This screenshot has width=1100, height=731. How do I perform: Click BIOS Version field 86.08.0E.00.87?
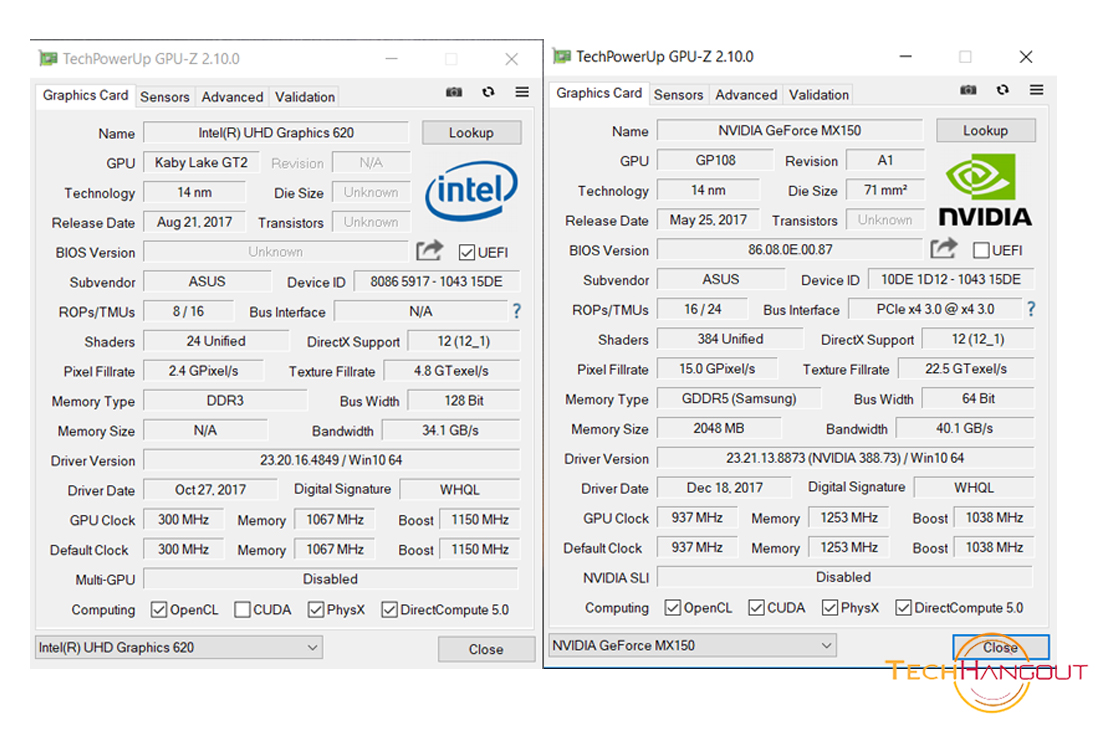coord(790,250)
